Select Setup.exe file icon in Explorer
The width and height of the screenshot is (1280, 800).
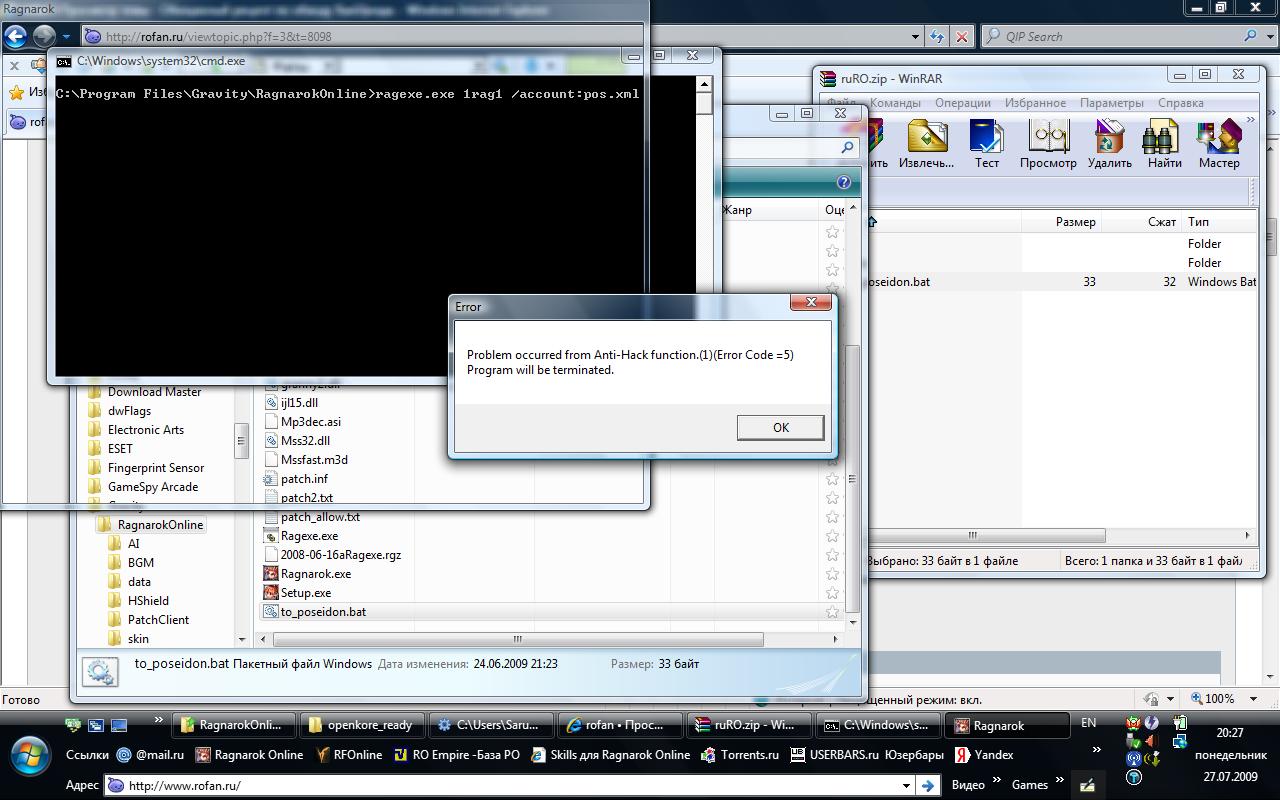(x=271, y=593)
